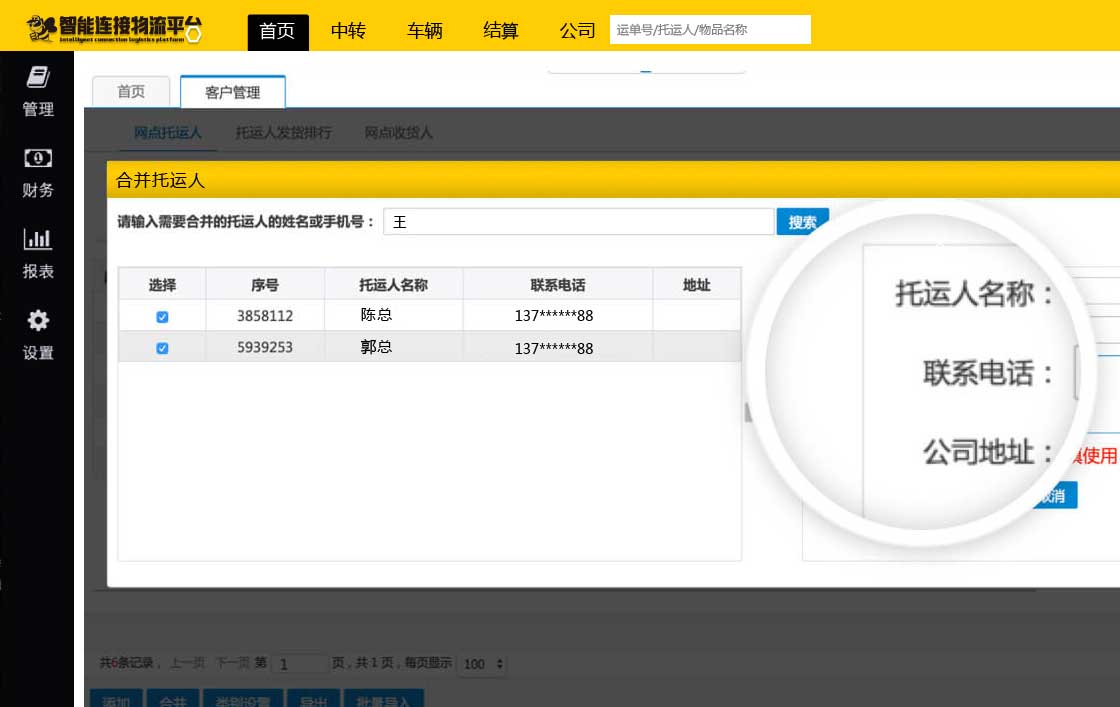Click the 合并 button at the bottom
This screenshot has width=1120, height=707.
[x=172, y=699]
